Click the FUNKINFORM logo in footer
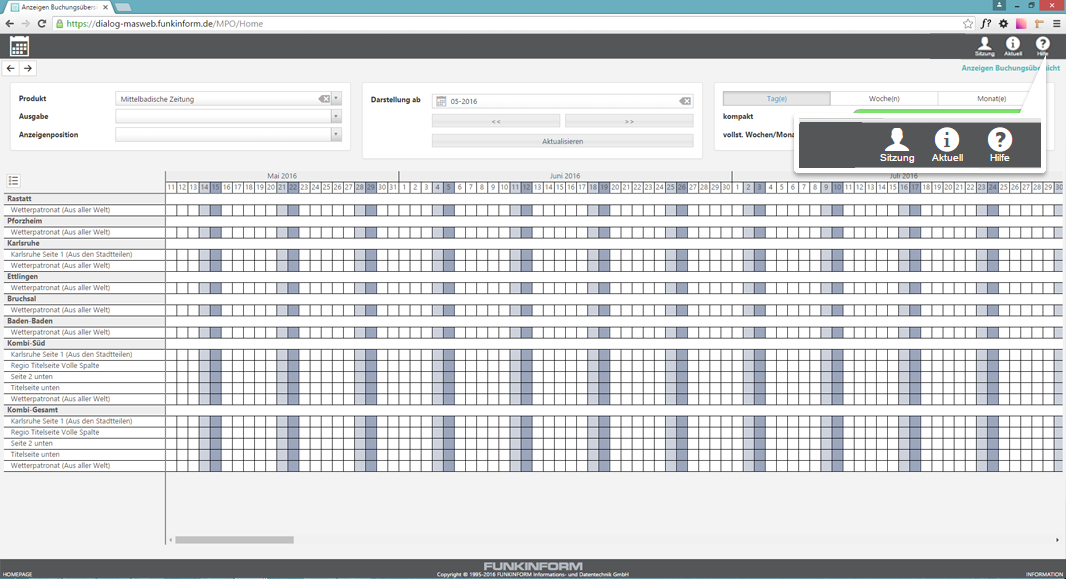 pos(533,566)
